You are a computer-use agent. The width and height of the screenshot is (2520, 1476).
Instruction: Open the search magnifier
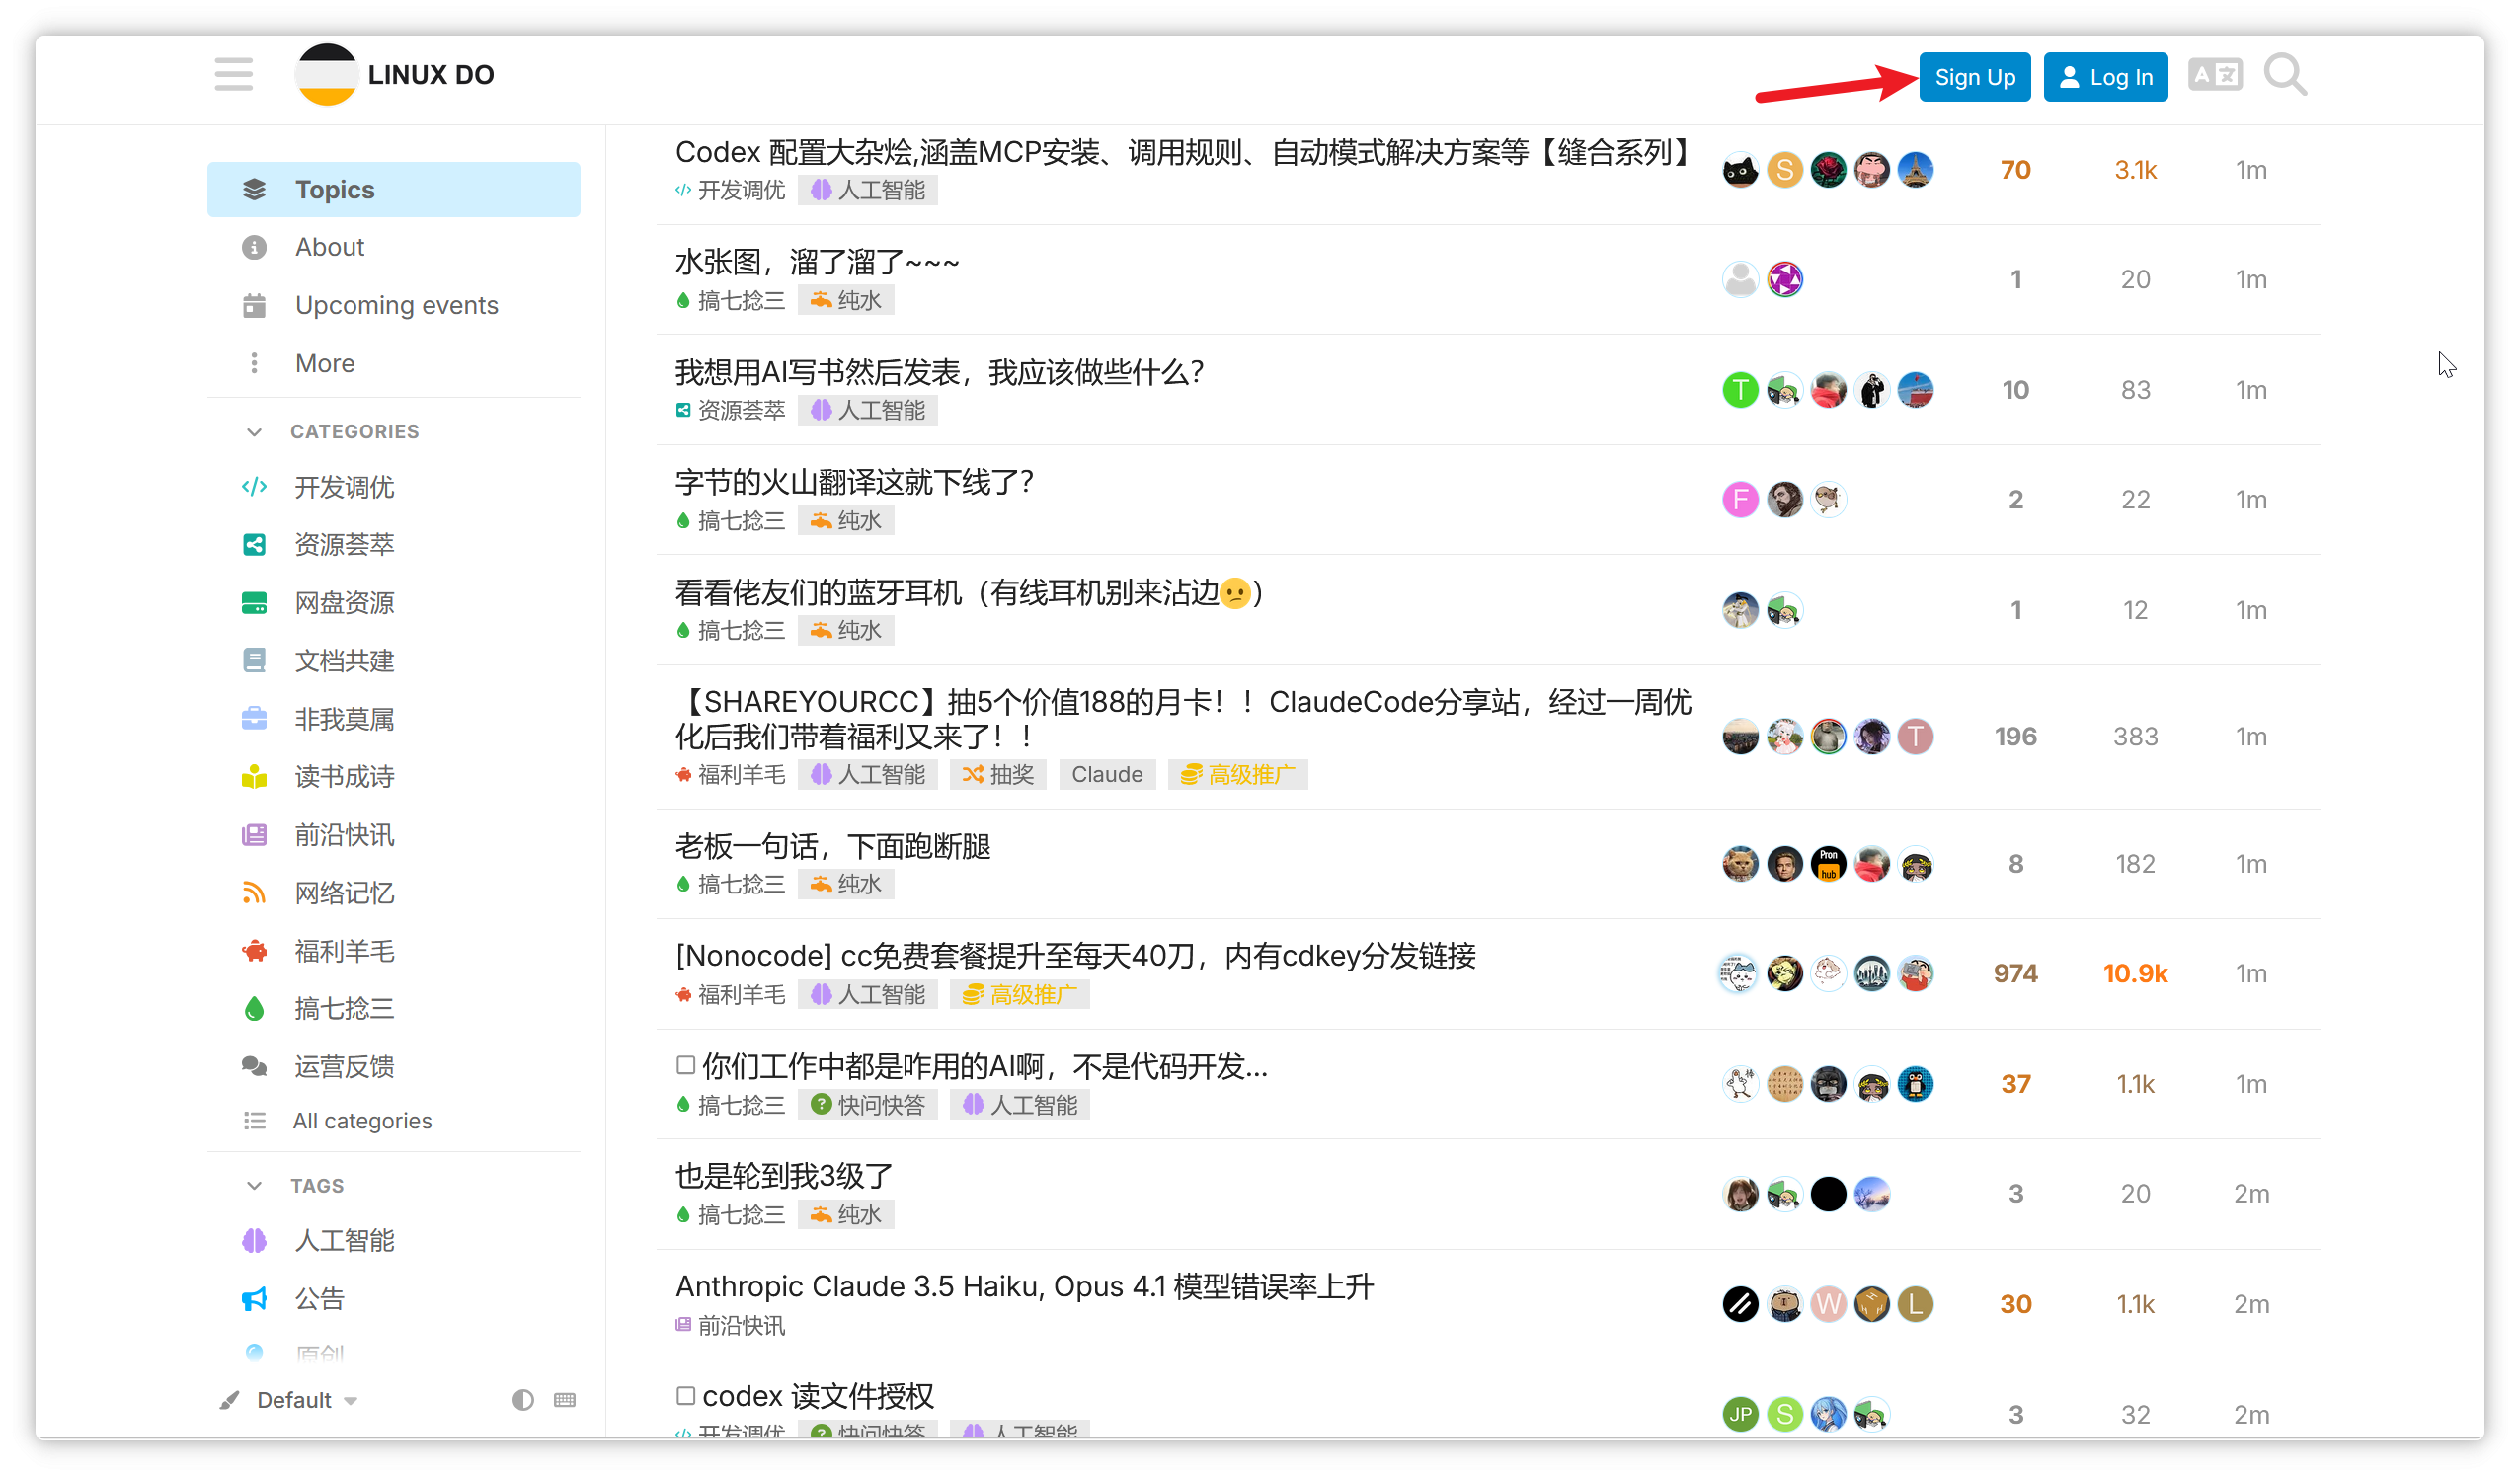[2286, 74]
